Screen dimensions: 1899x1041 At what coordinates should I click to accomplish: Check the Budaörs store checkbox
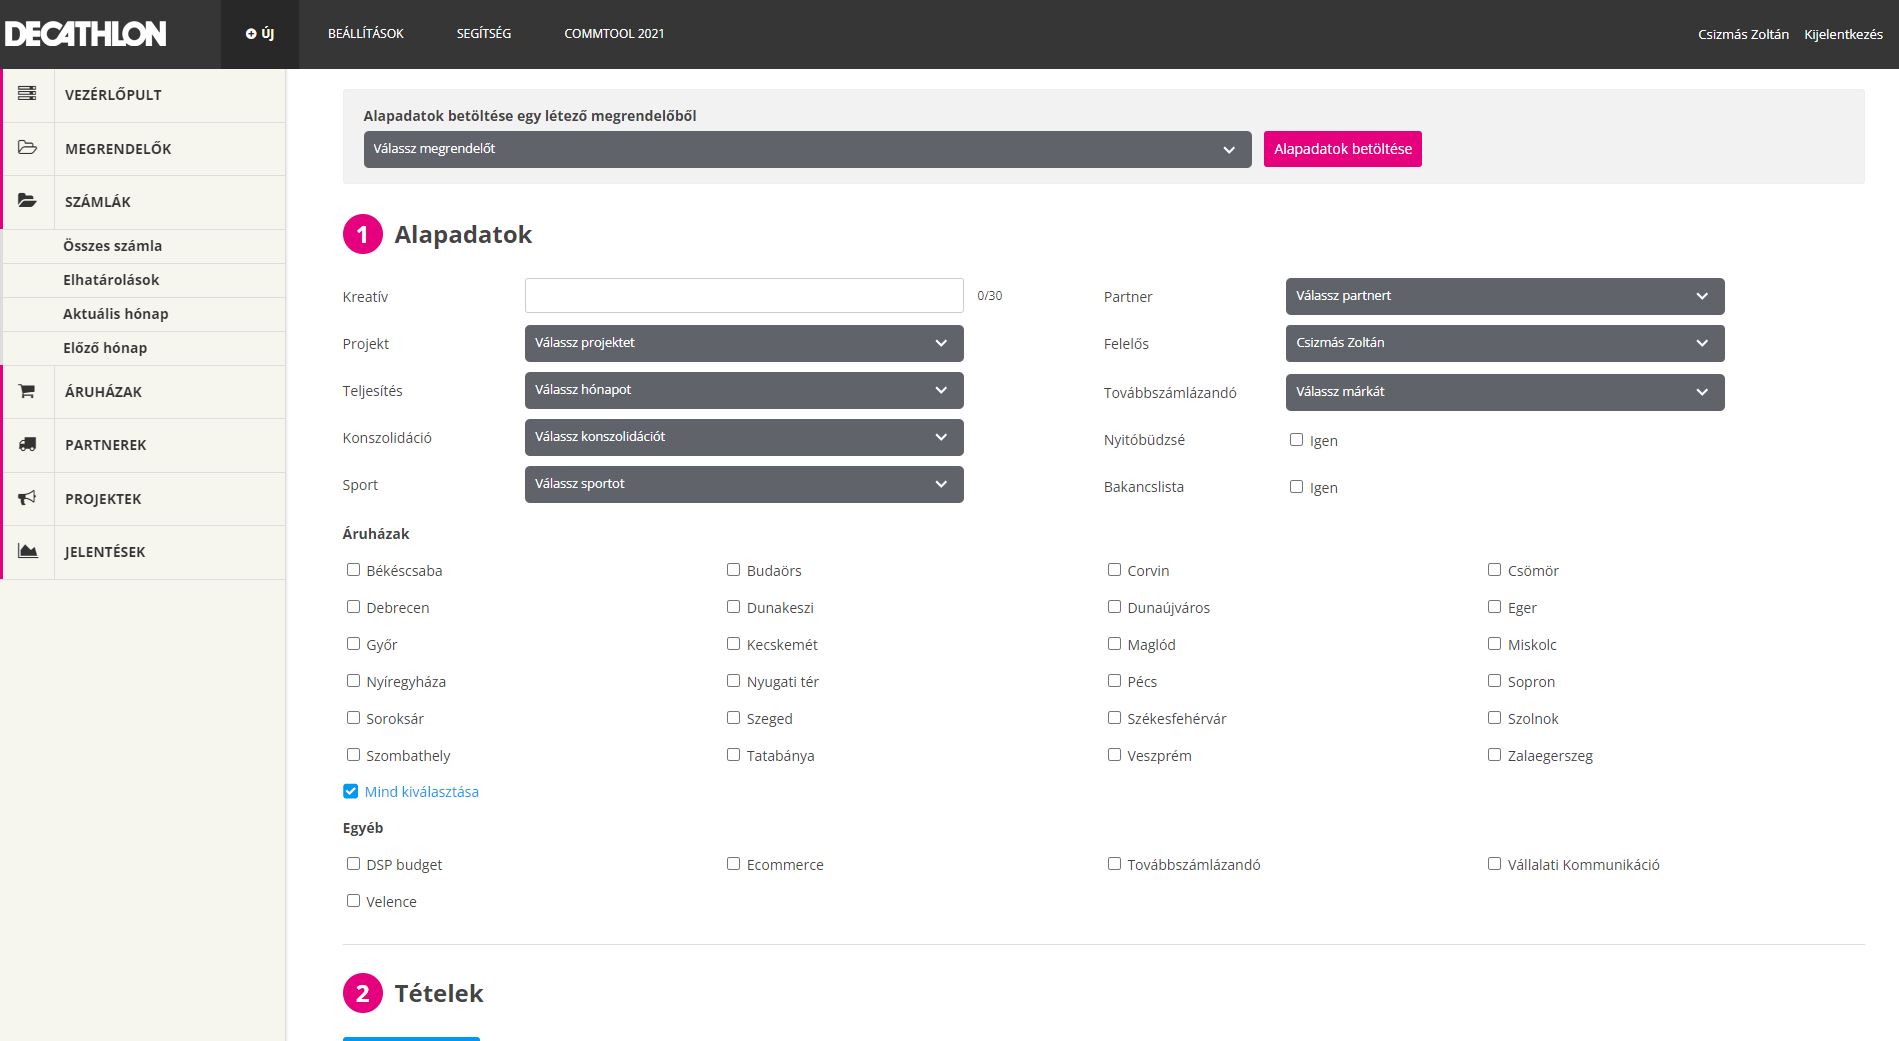click(733, 570)
